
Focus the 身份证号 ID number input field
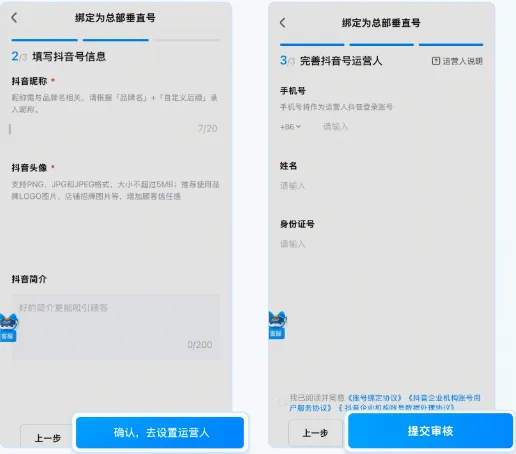(x=381, y=244)
